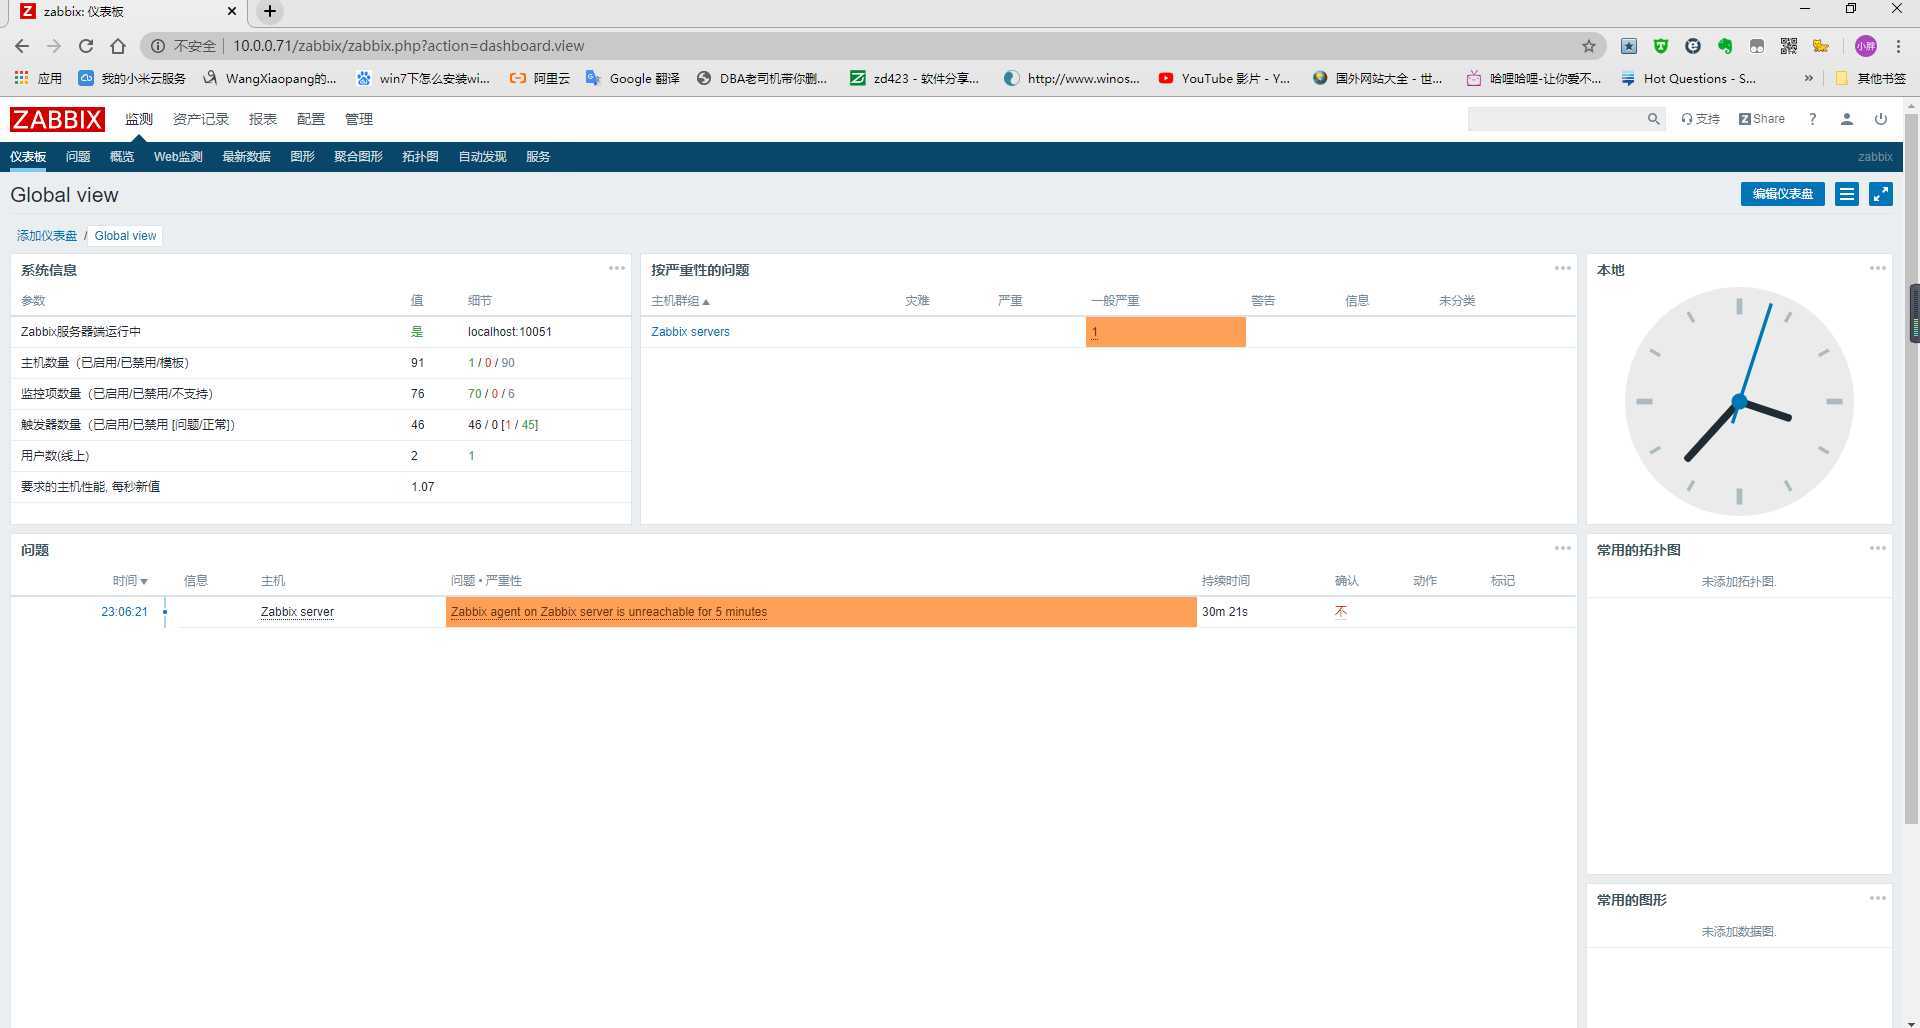
Task: Open 常用的拓扑图 widget three-dot menu
Action: pyautogui.click(x=1877, y=548)
